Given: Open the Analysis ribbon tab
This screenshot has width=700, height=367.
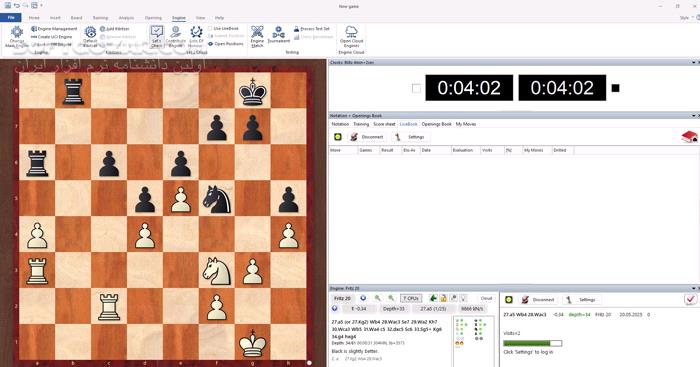Looking at the screenshot, I should click(126, 18).
